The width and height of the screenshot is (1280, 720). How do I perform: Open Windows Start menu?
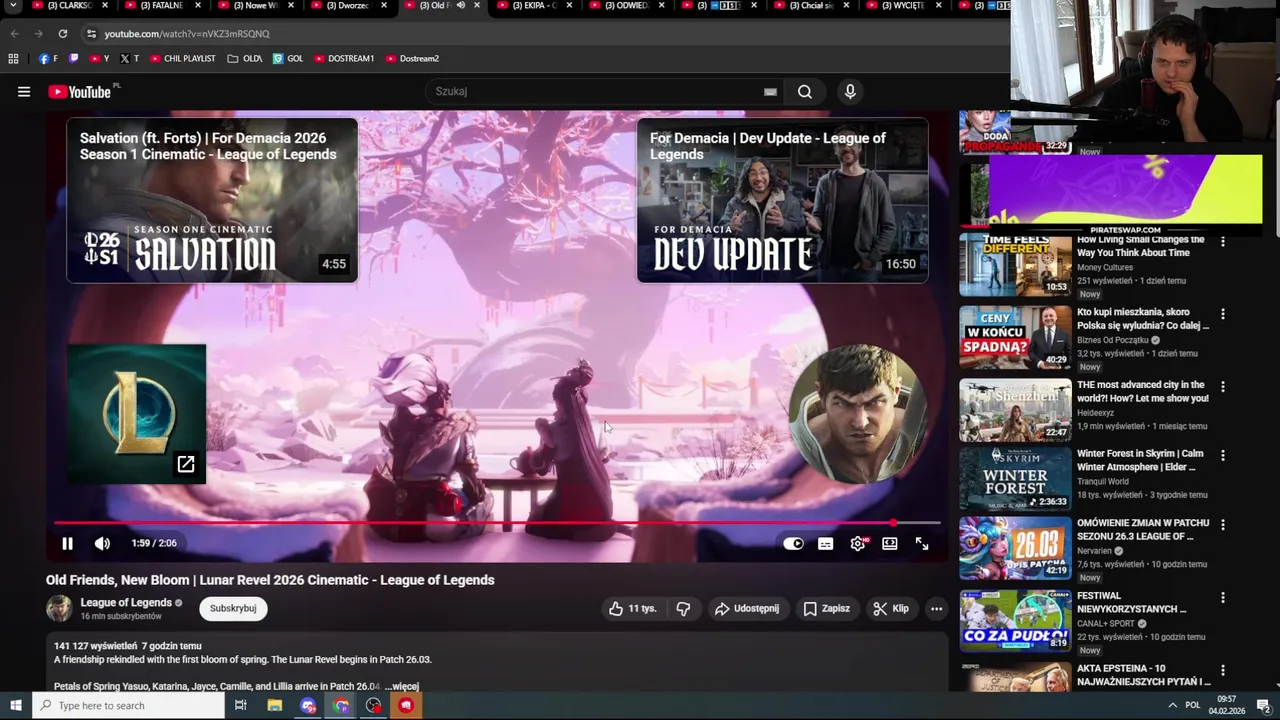[15, 706]
